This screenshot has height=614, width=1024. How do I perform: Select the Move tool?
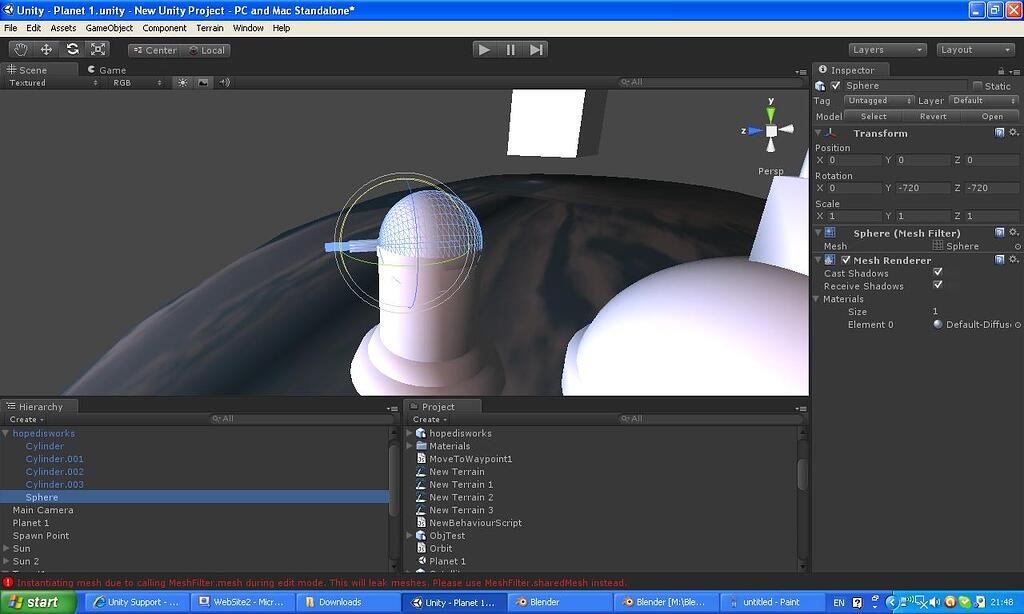[x=45, y=49]
